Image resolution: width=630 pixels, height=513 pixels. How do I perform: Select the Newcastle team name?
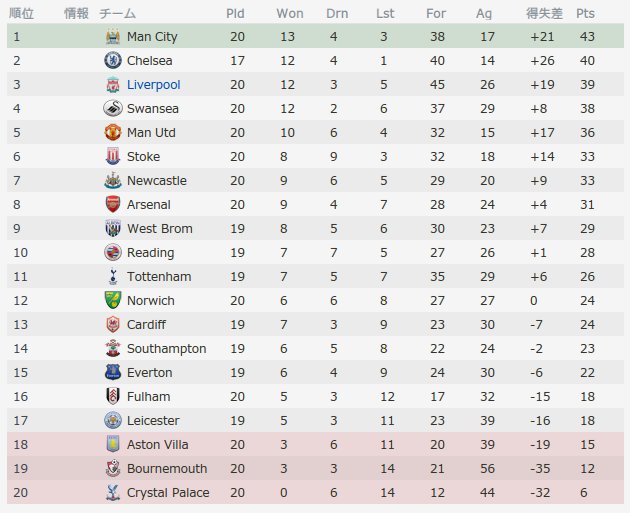pos(157,181)
